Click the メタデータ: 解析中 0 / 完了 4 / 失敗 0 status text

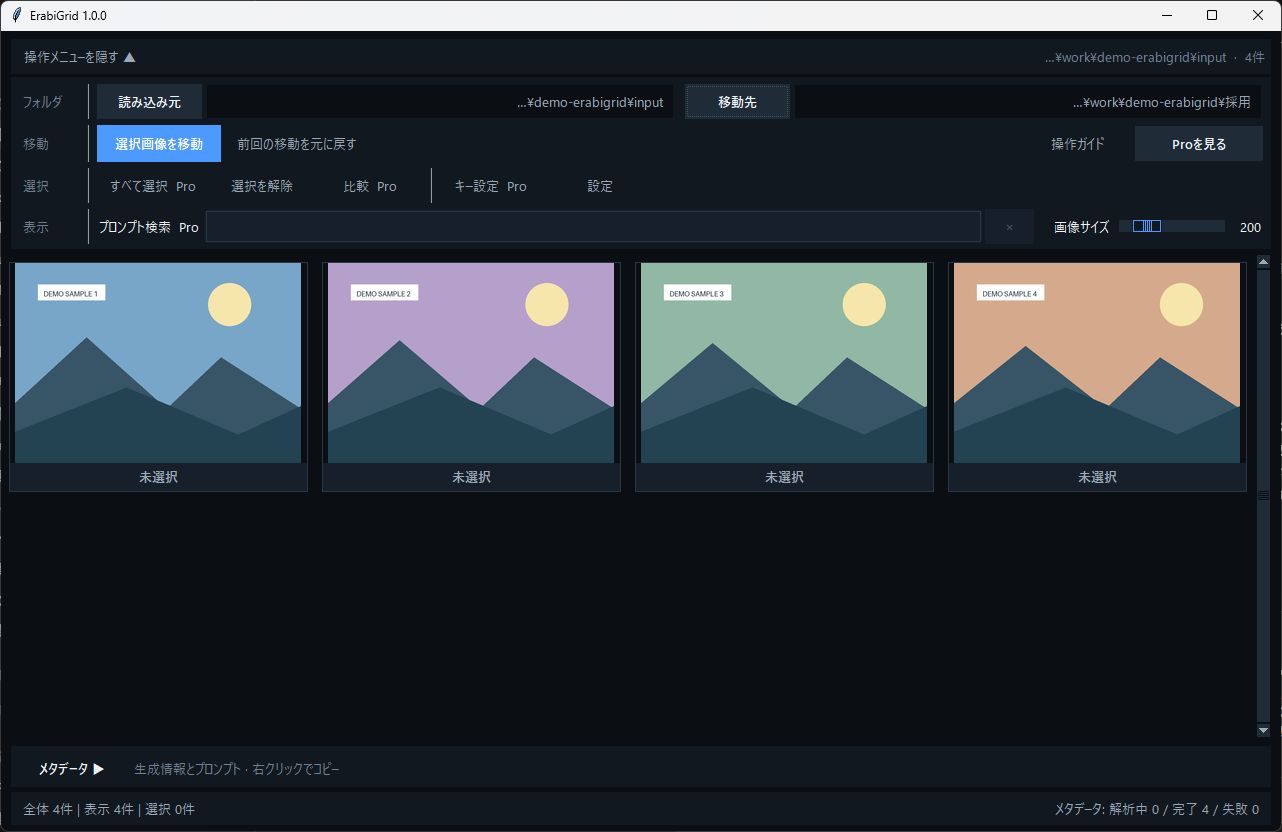coord(1157,809)
